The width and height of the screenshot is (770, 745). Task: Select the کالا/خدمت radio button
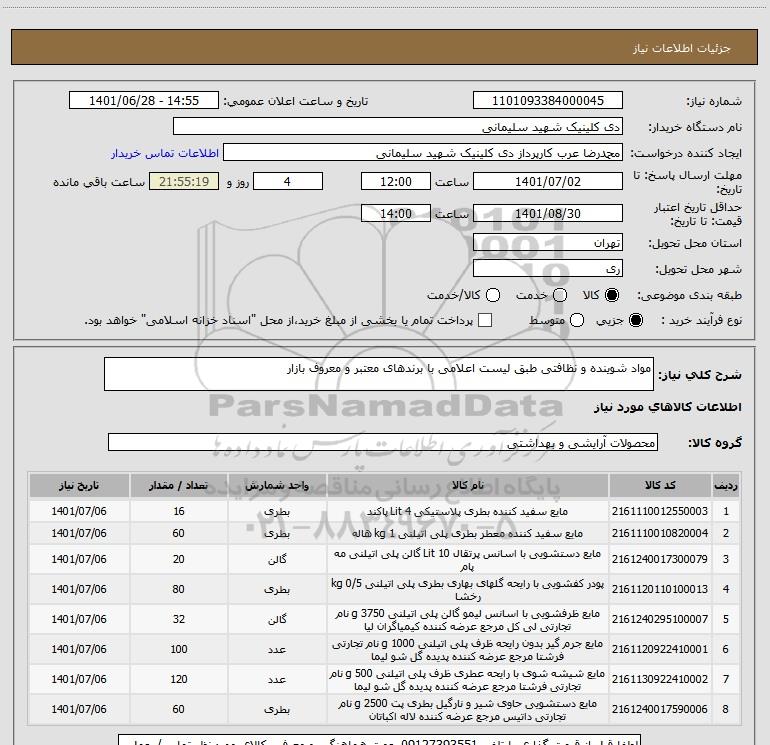[493, 295]
